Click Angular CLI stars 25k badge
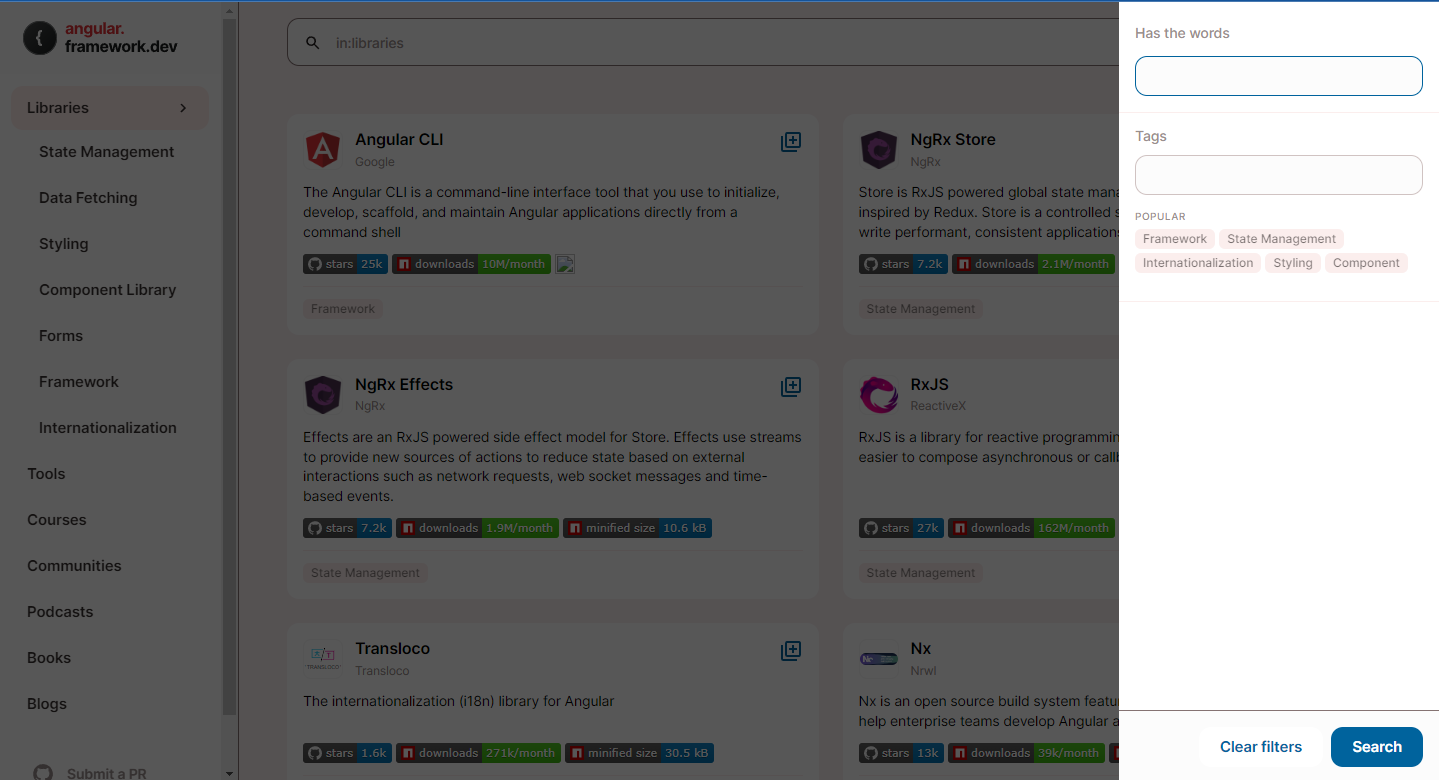Screen dimensions: 1439x780 click(x=345, y=264)
